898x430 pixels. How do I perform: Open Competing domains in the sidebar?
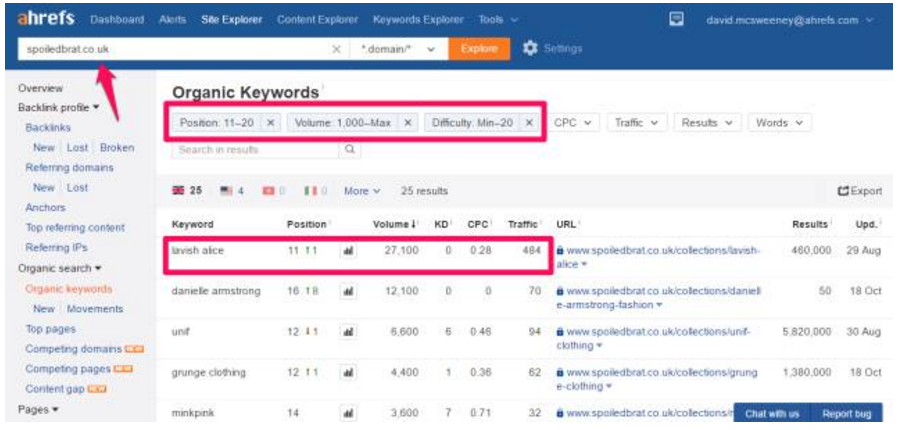coord(73,349)
